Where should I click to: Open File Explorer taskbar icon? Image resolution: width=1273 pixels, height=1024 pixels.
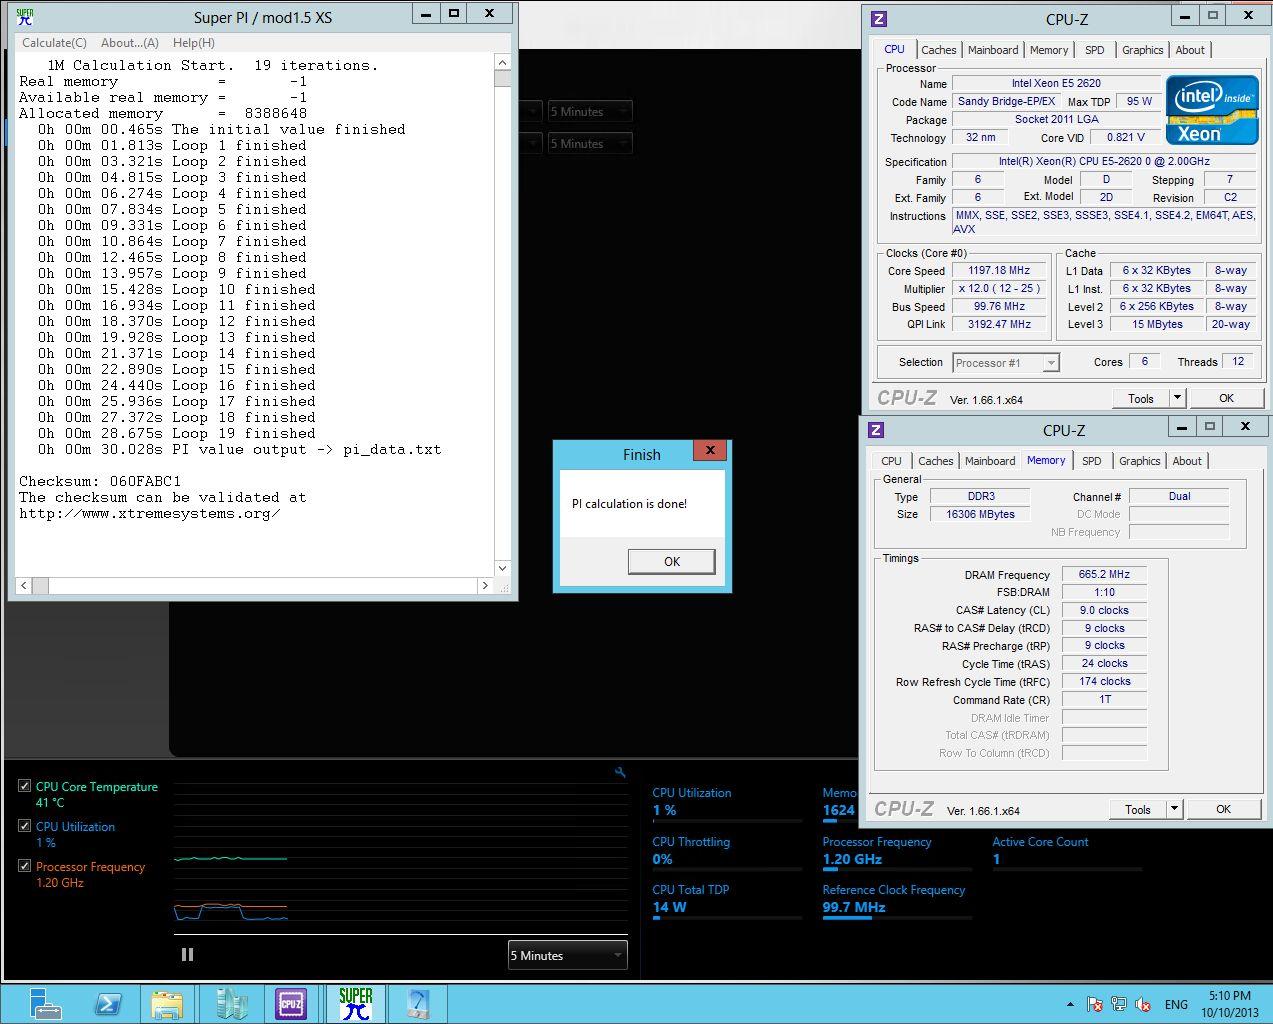[167, 1003]
